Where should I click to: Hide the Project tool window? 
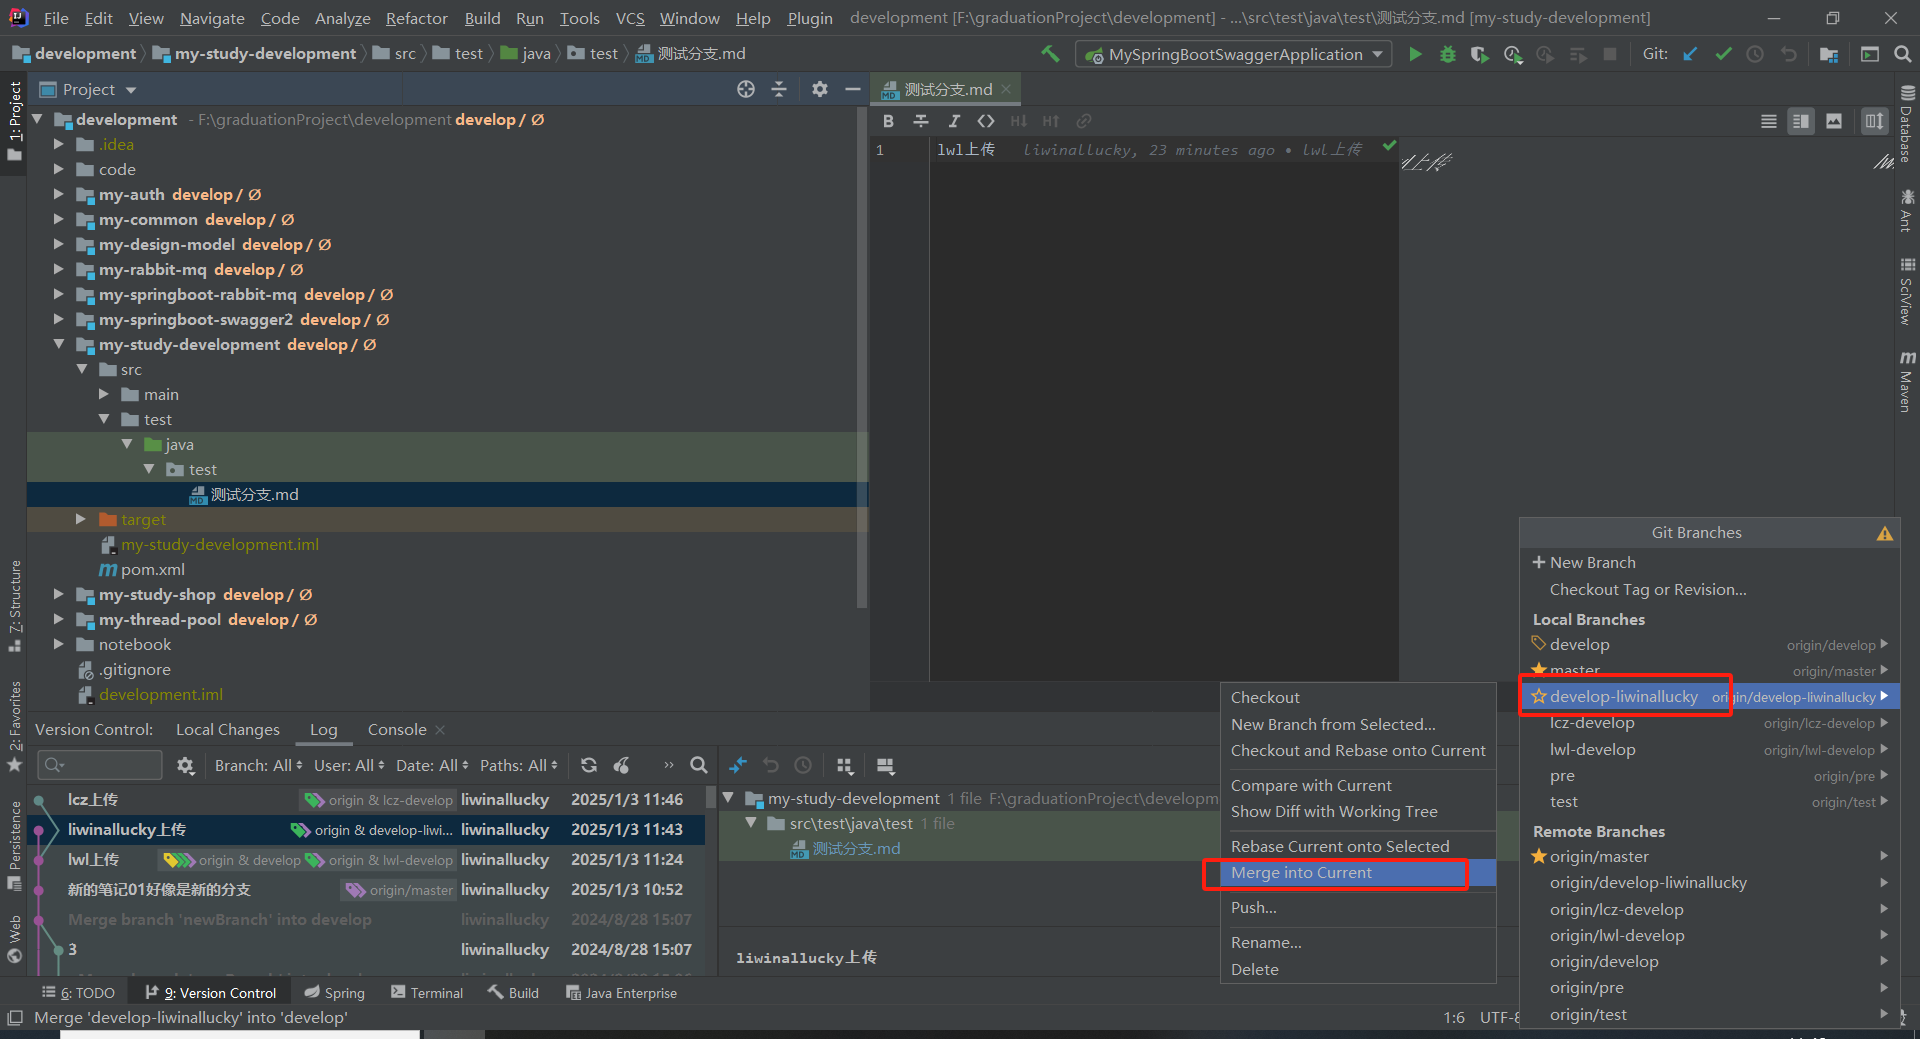(x=853, y=89)
